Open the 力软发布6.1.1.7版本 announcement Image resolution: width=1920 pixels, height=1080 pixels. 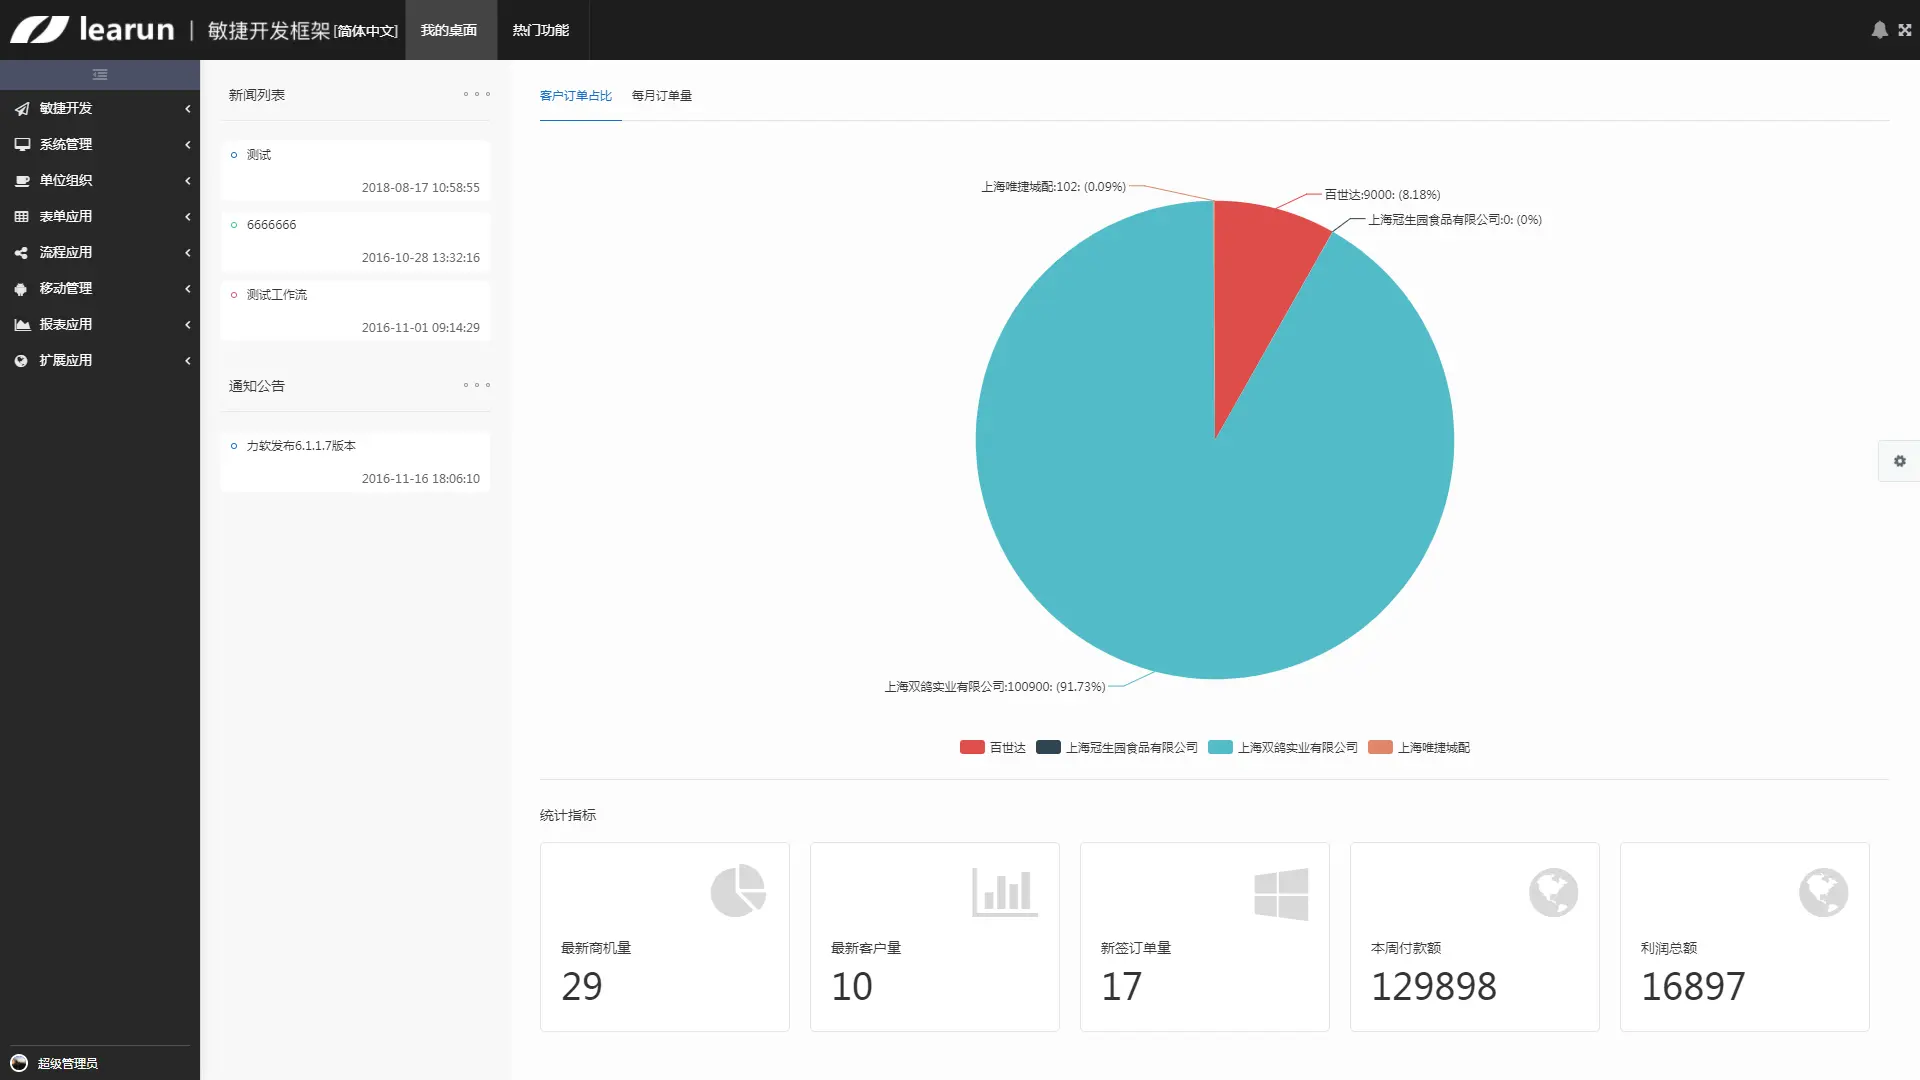(x=301, y=446)
